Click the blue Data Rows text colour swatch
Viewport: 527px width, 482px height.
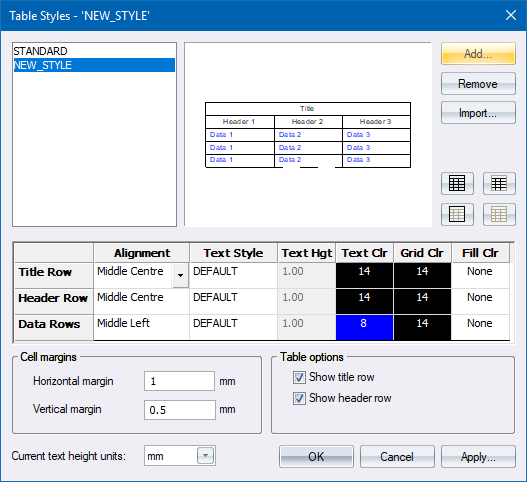pos(364,327)
